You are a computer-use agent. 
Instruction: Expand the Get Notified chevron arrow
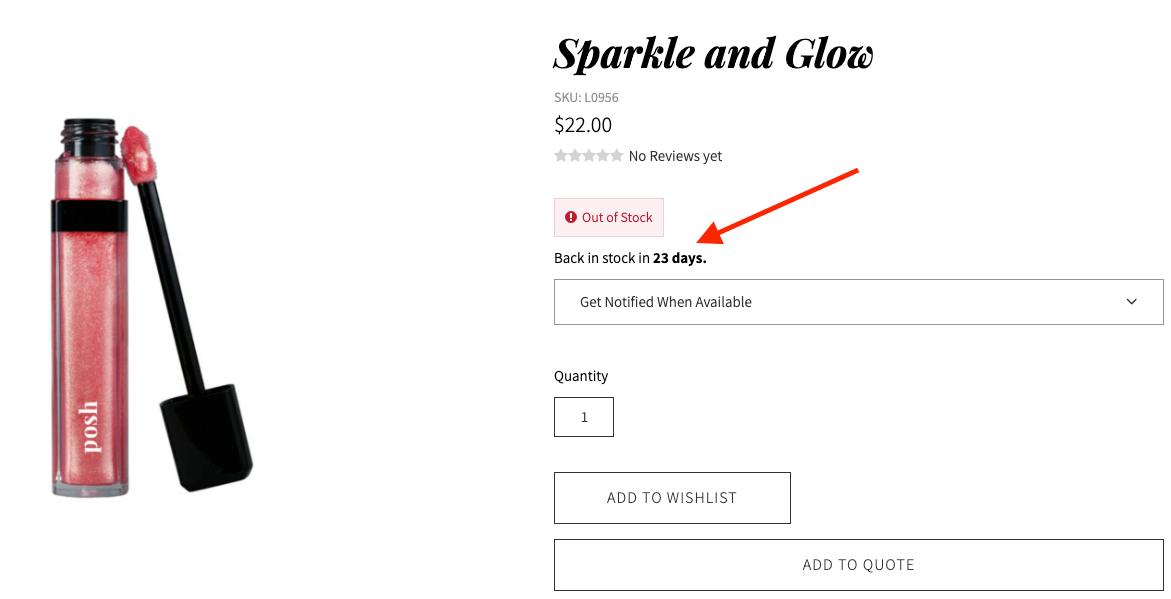click(x=1131, y=302)
